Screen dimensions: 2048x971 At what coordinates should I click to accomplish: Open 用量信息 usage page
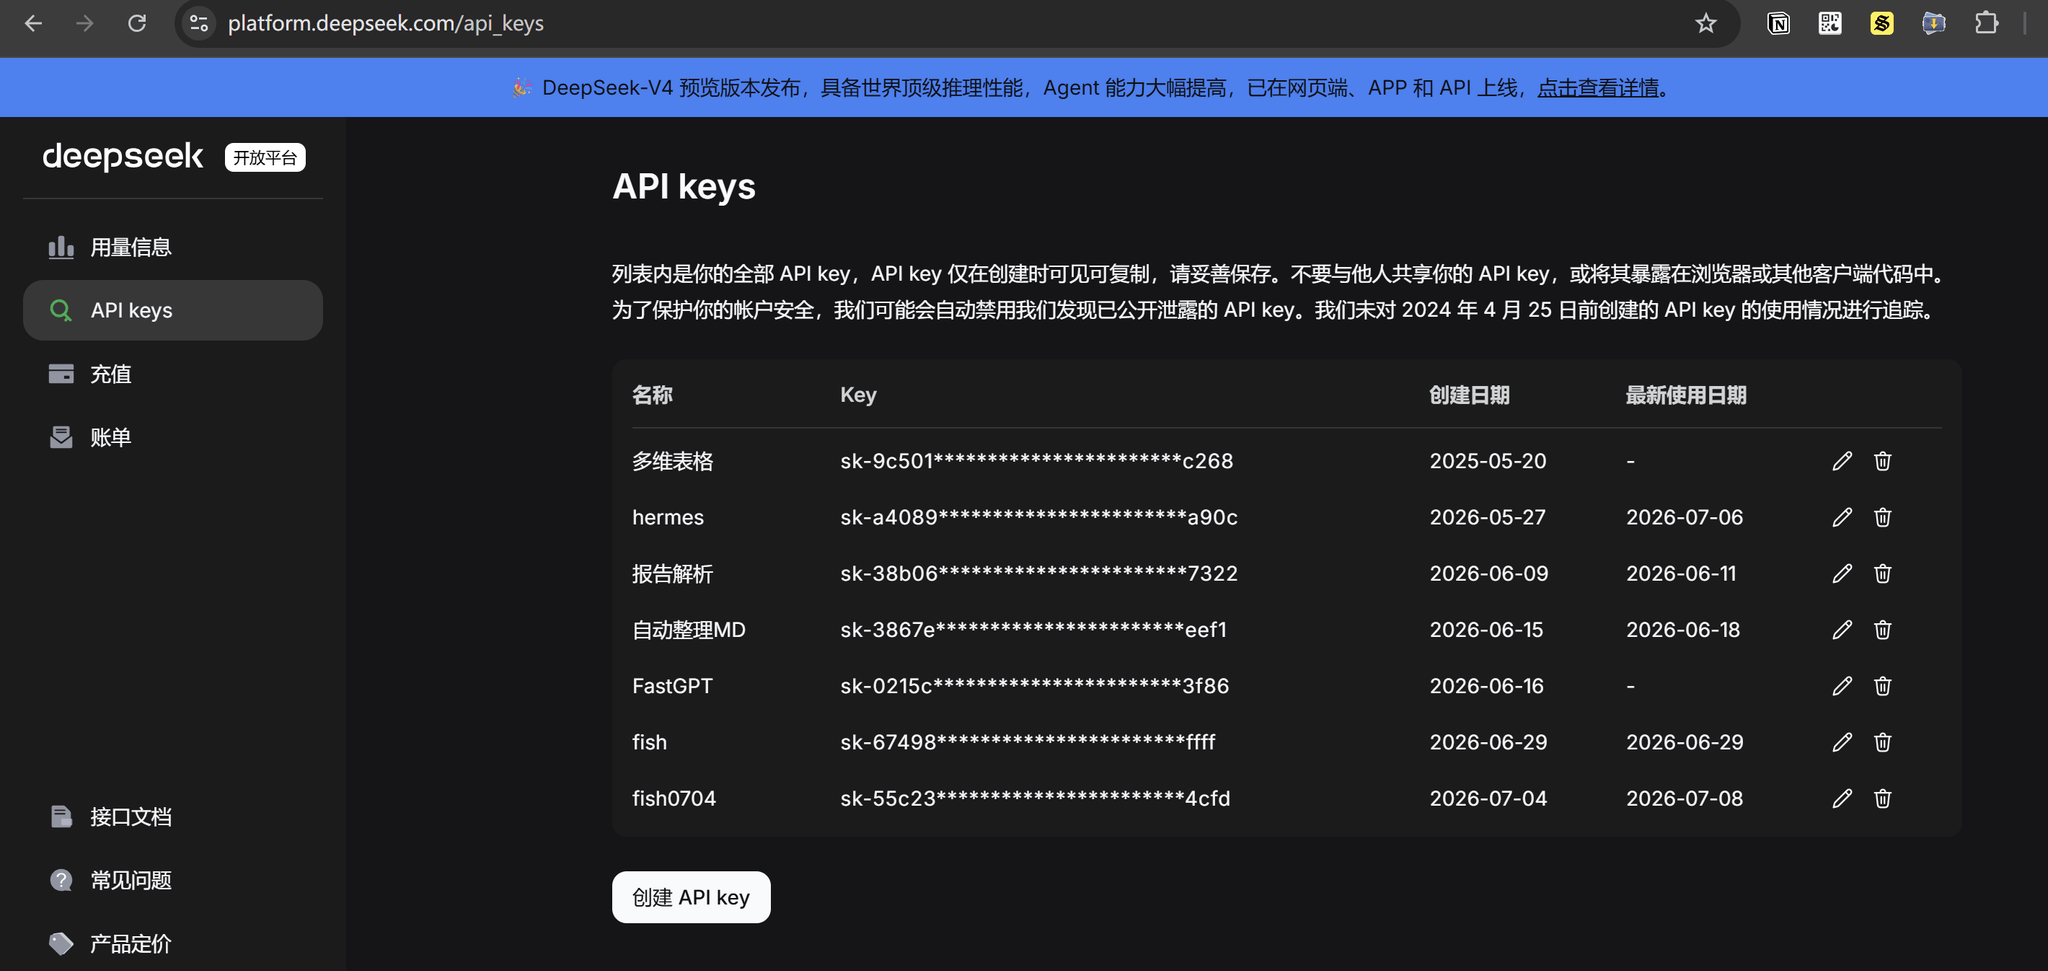(x=173, y=247)
